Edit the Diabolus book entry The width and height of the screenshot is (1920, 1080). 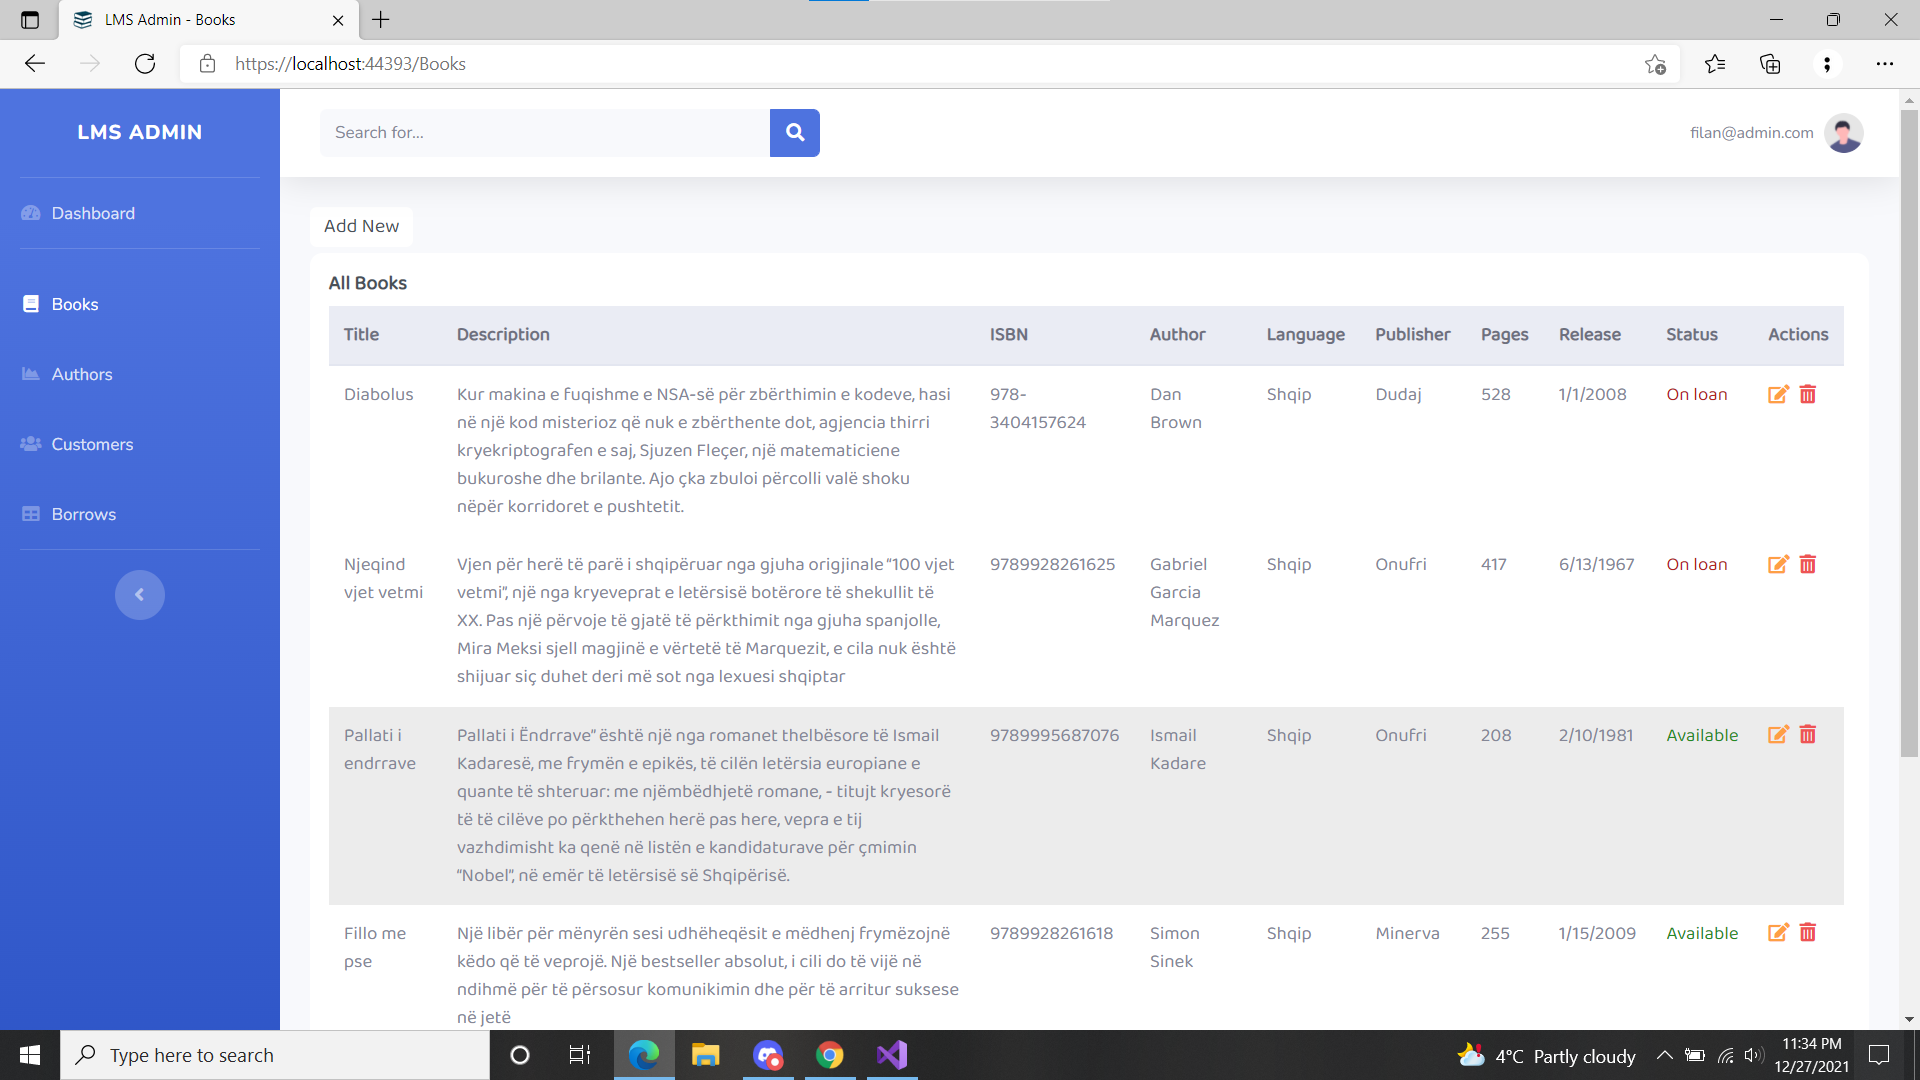1777,394
